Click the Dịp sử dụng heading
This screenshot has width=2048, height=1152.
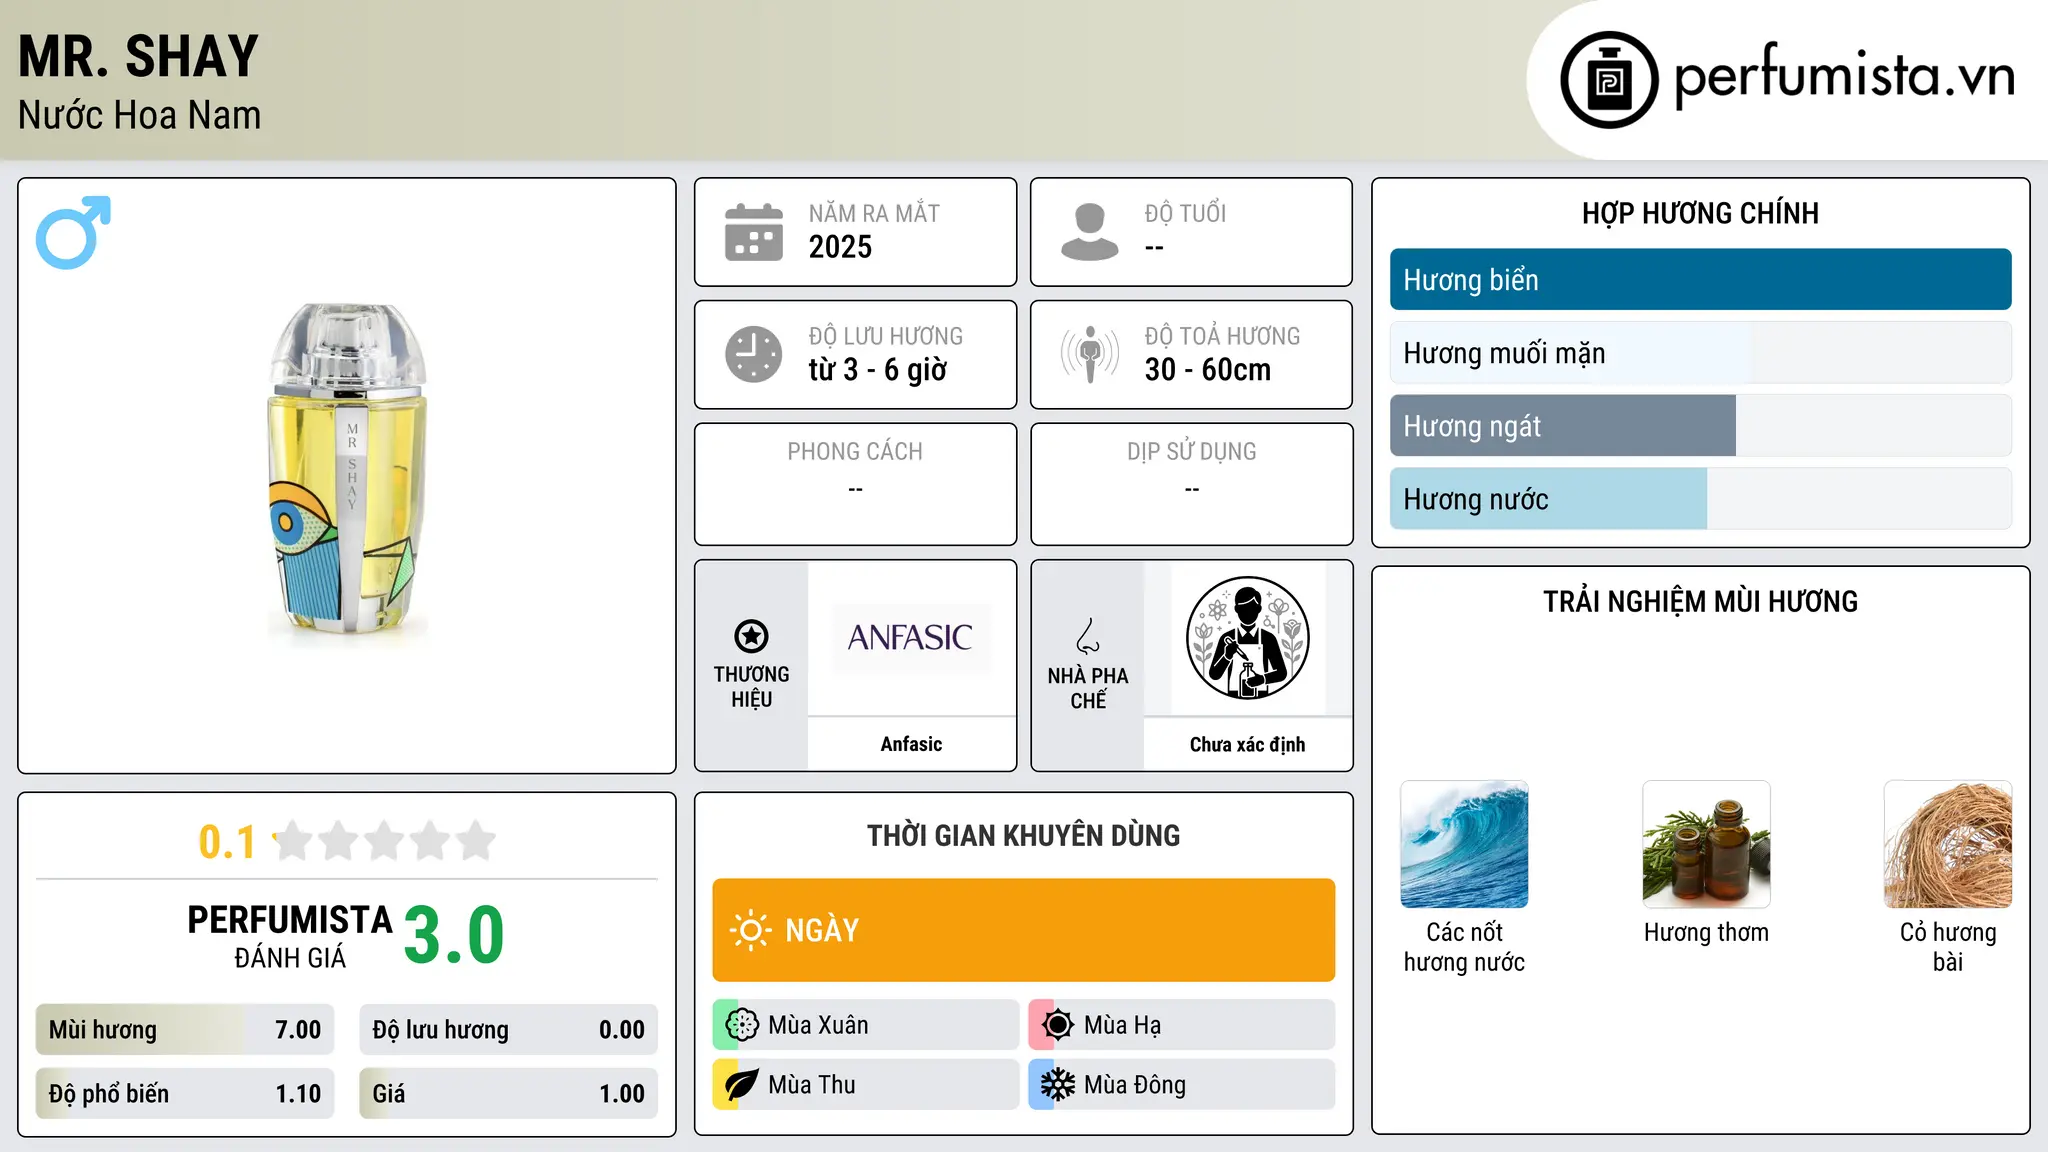(1192, 451)
